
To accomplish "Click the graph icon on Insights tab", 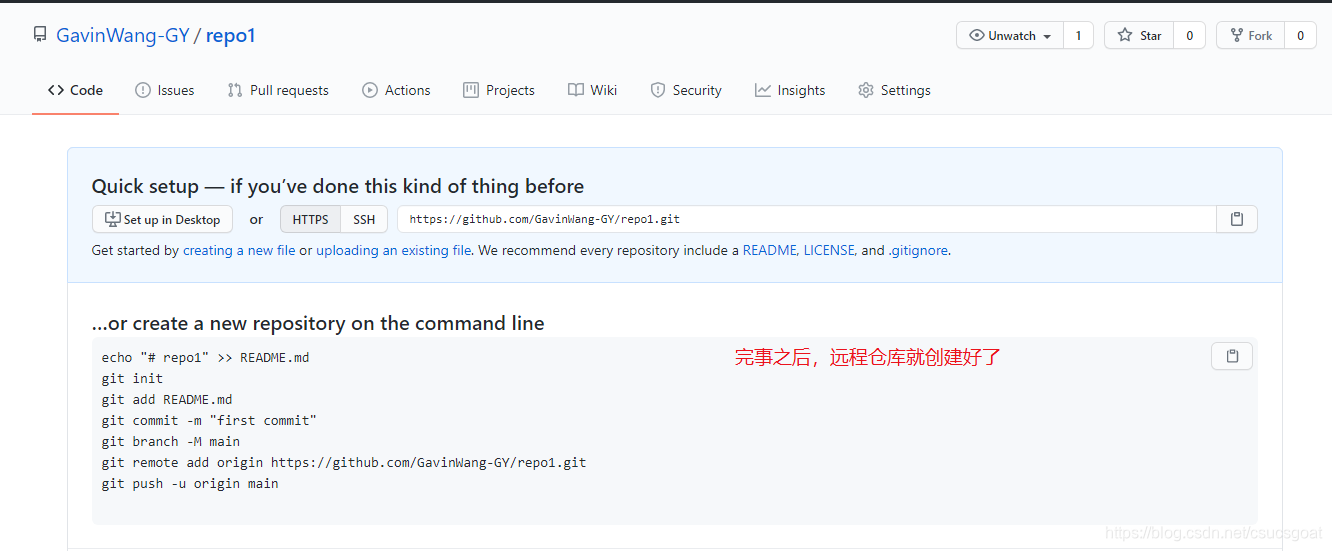I will click(x=763, y=90).
